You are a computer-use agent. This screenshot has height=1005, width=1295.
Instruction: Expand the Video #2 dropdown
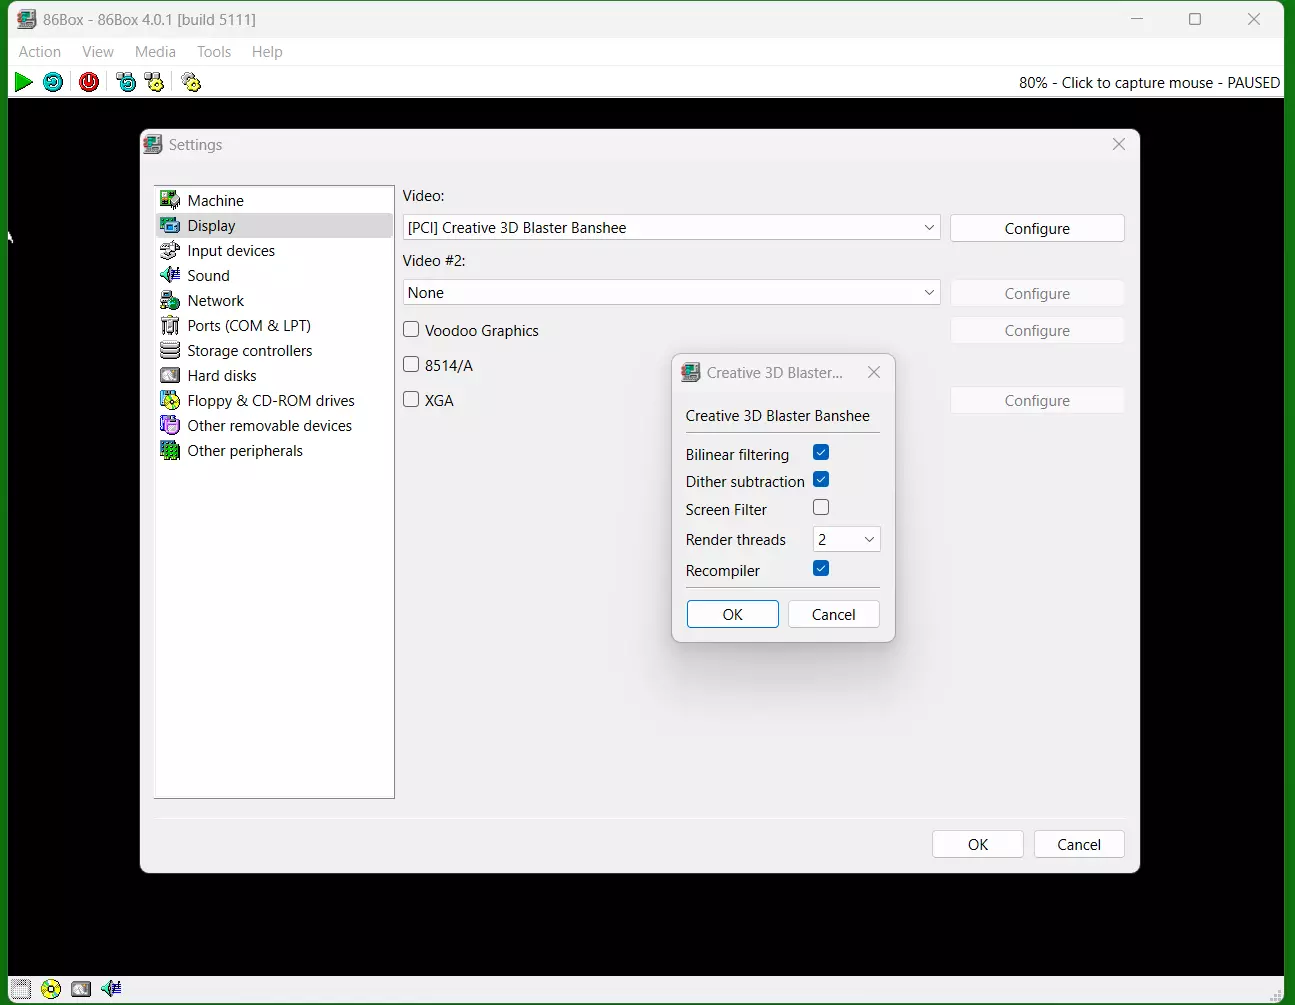point(671,292)
